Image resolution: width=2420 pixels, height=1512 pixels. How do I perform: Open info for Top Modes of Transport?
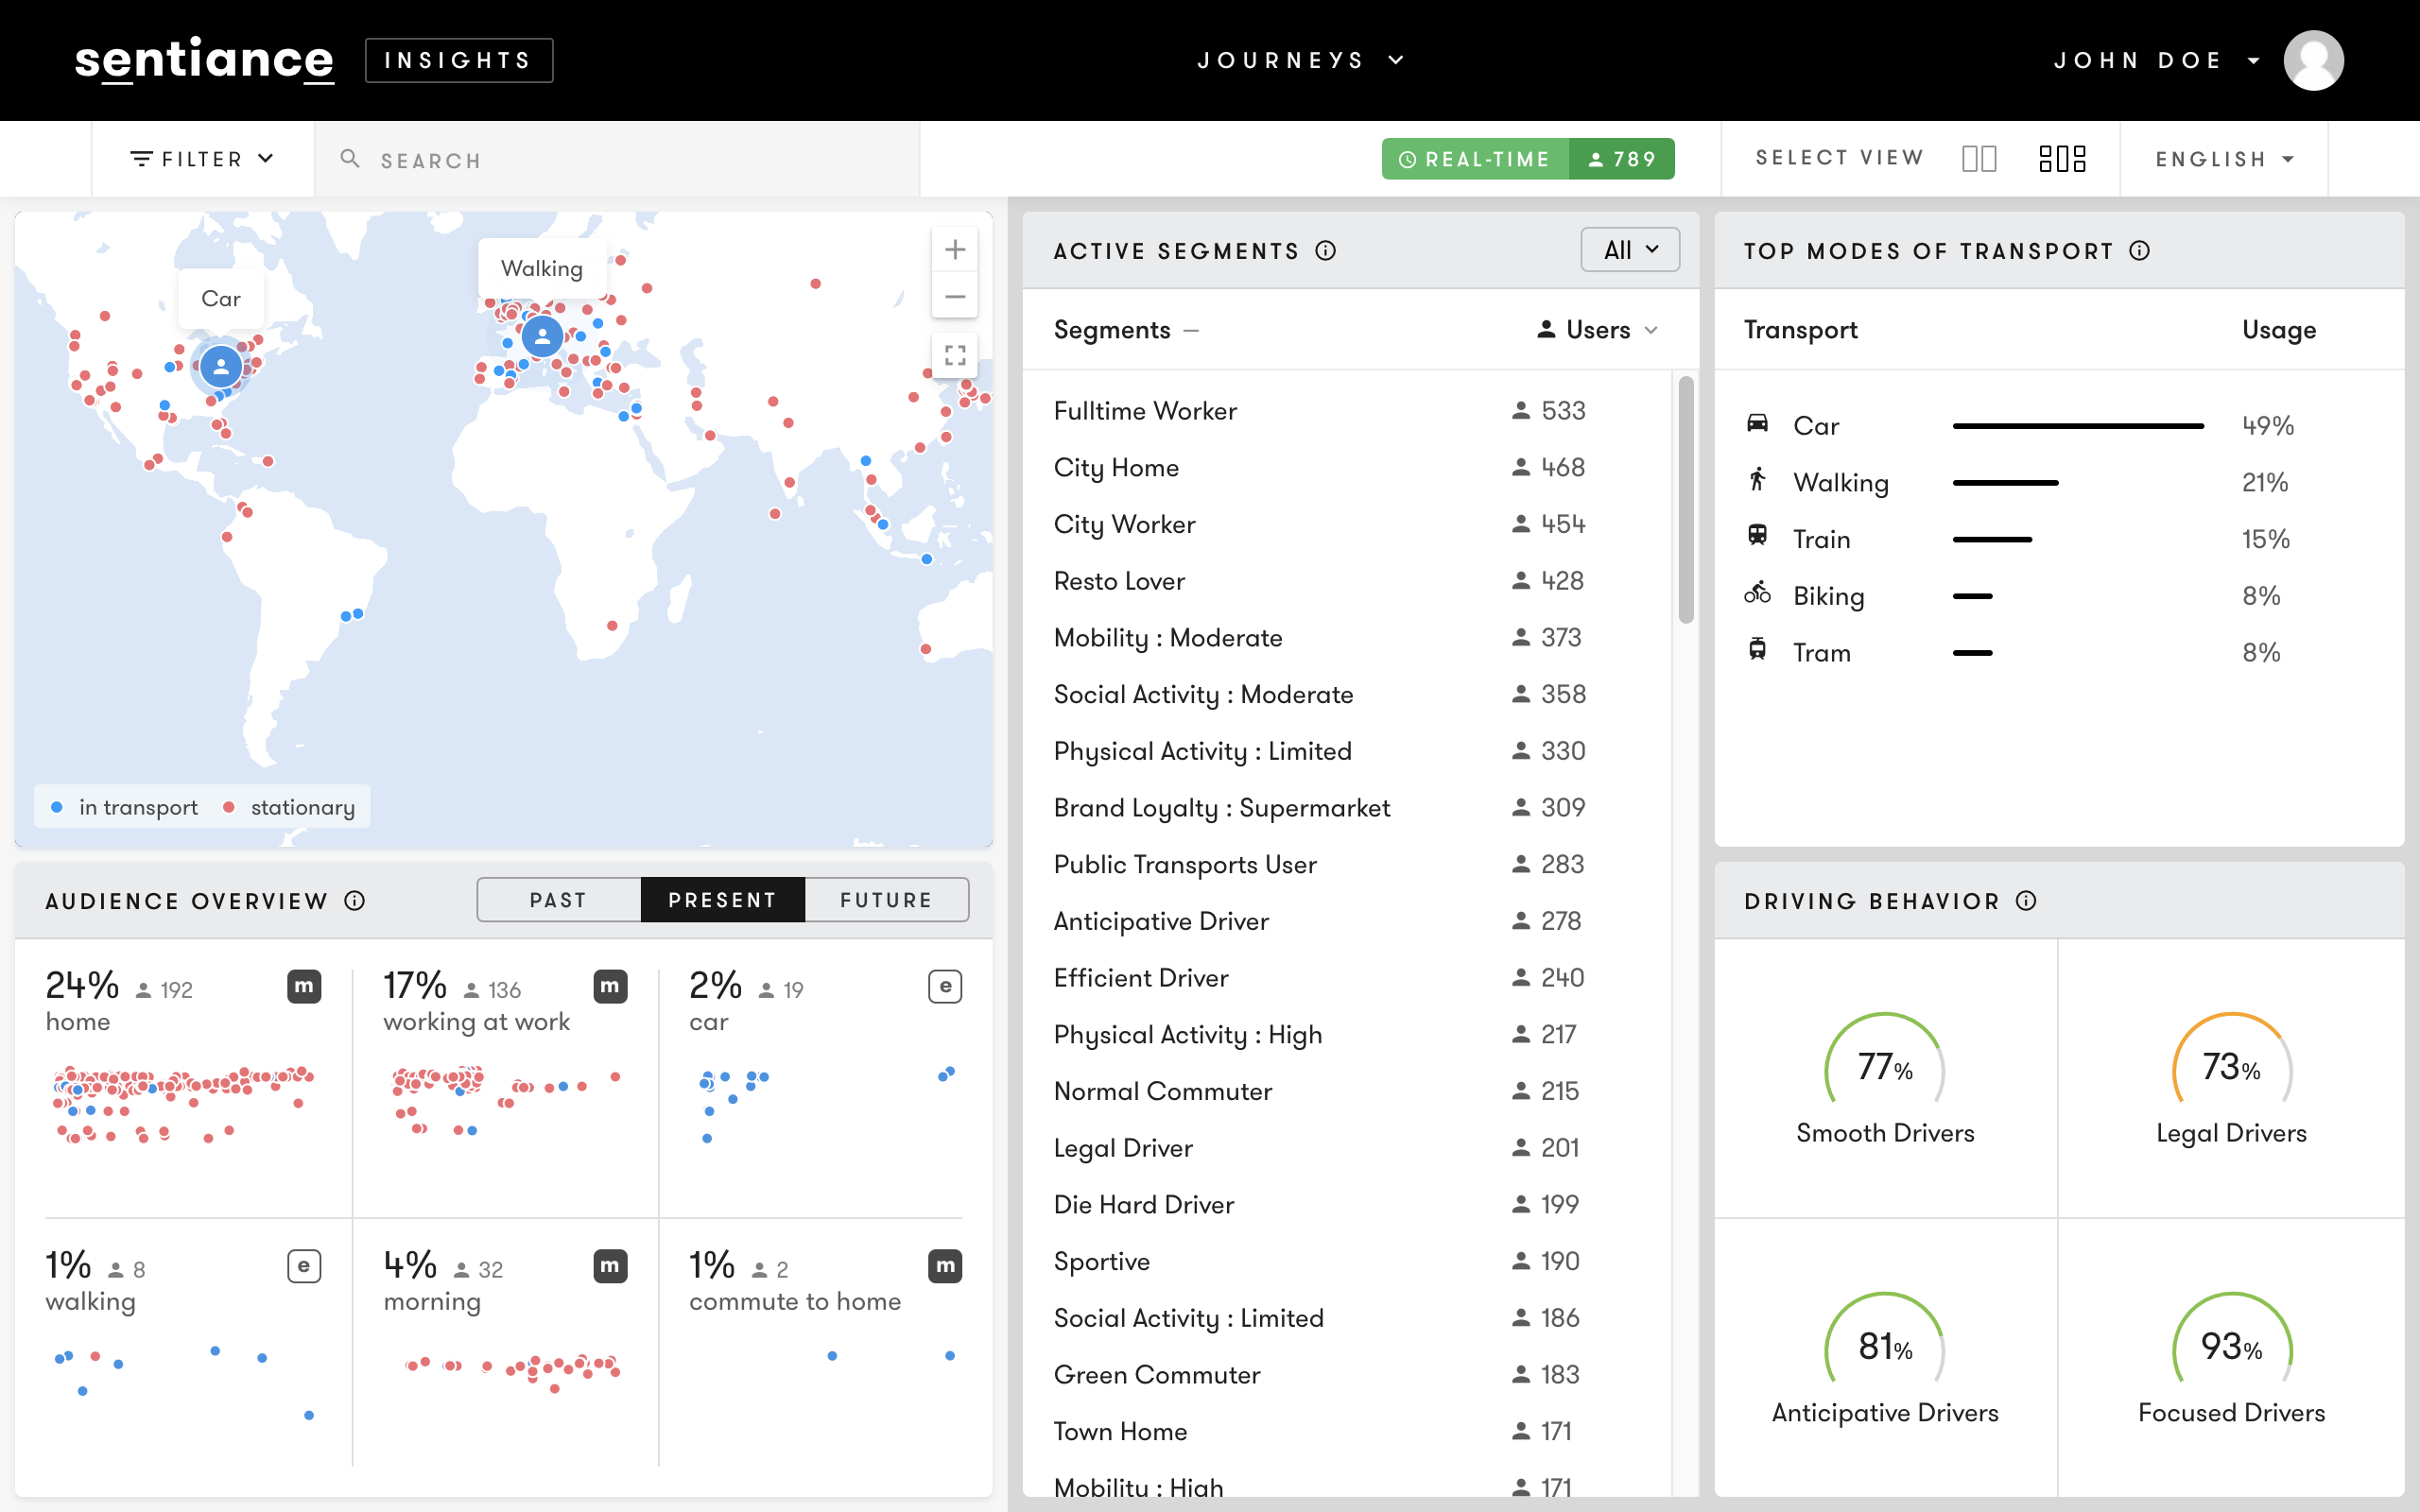pos(2139,251)
